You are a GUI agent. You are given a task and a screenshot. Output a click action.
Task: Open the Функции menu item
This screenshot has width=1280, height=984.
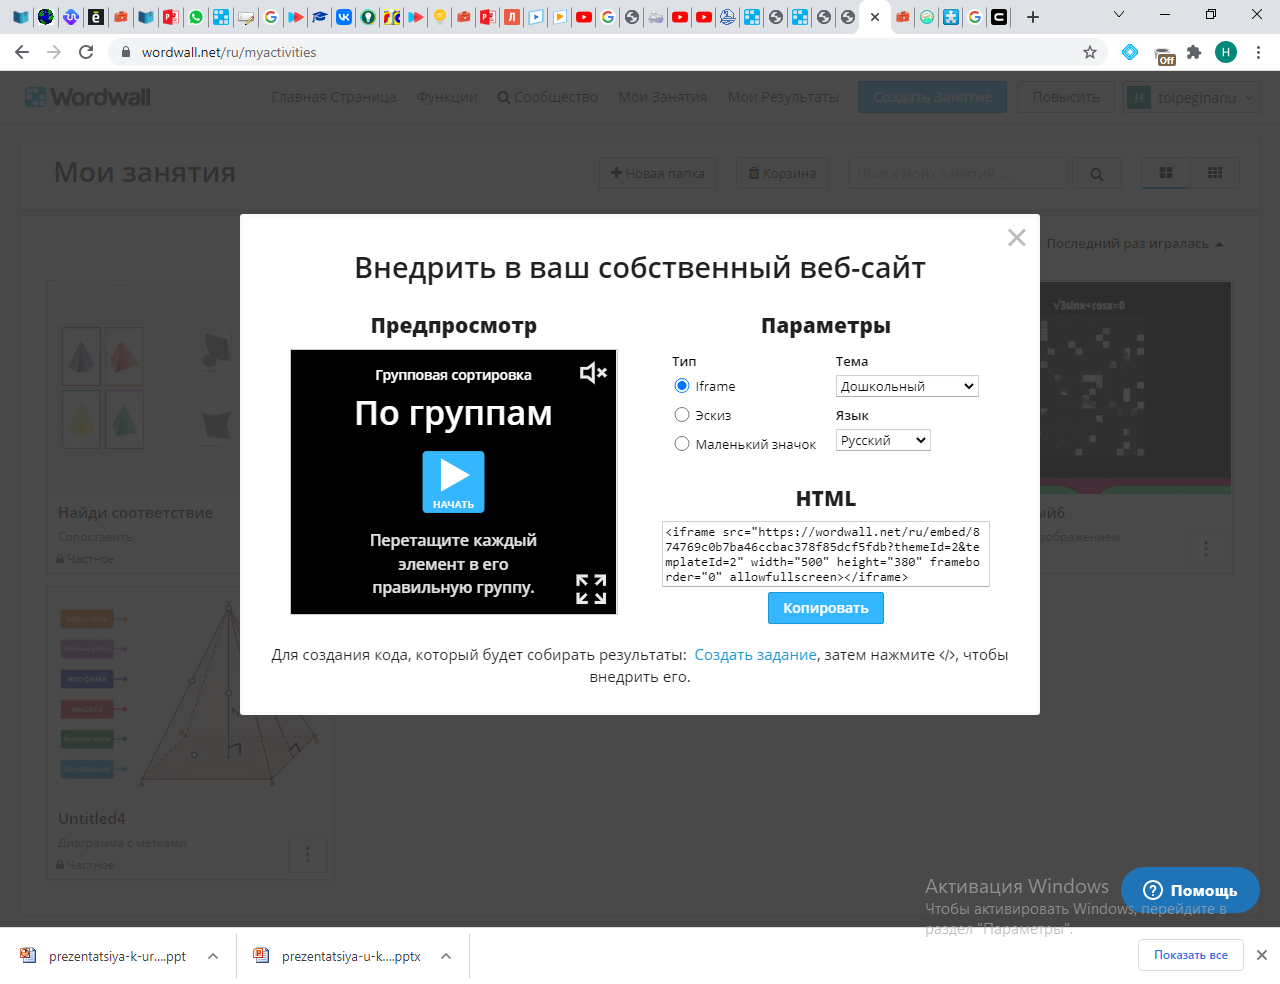pos(447,97)
